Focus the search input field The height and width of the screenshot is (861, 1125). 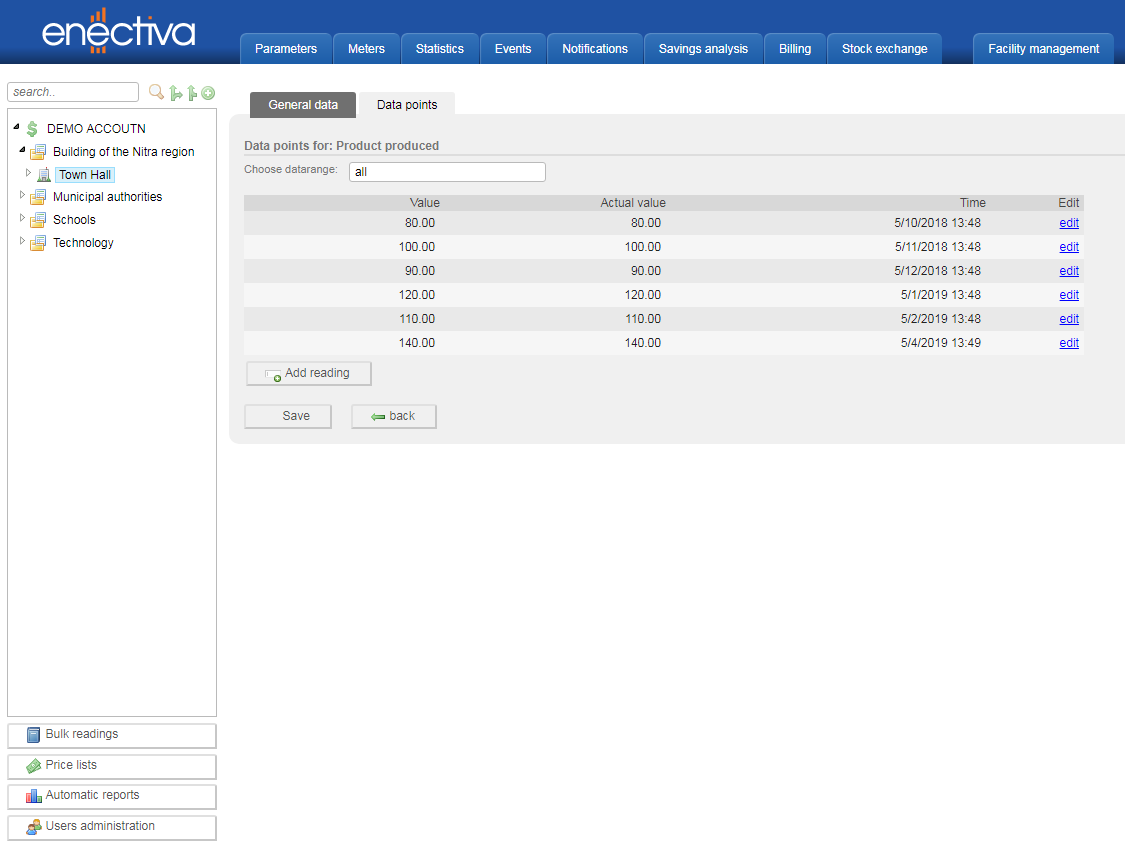pos(73,92)
